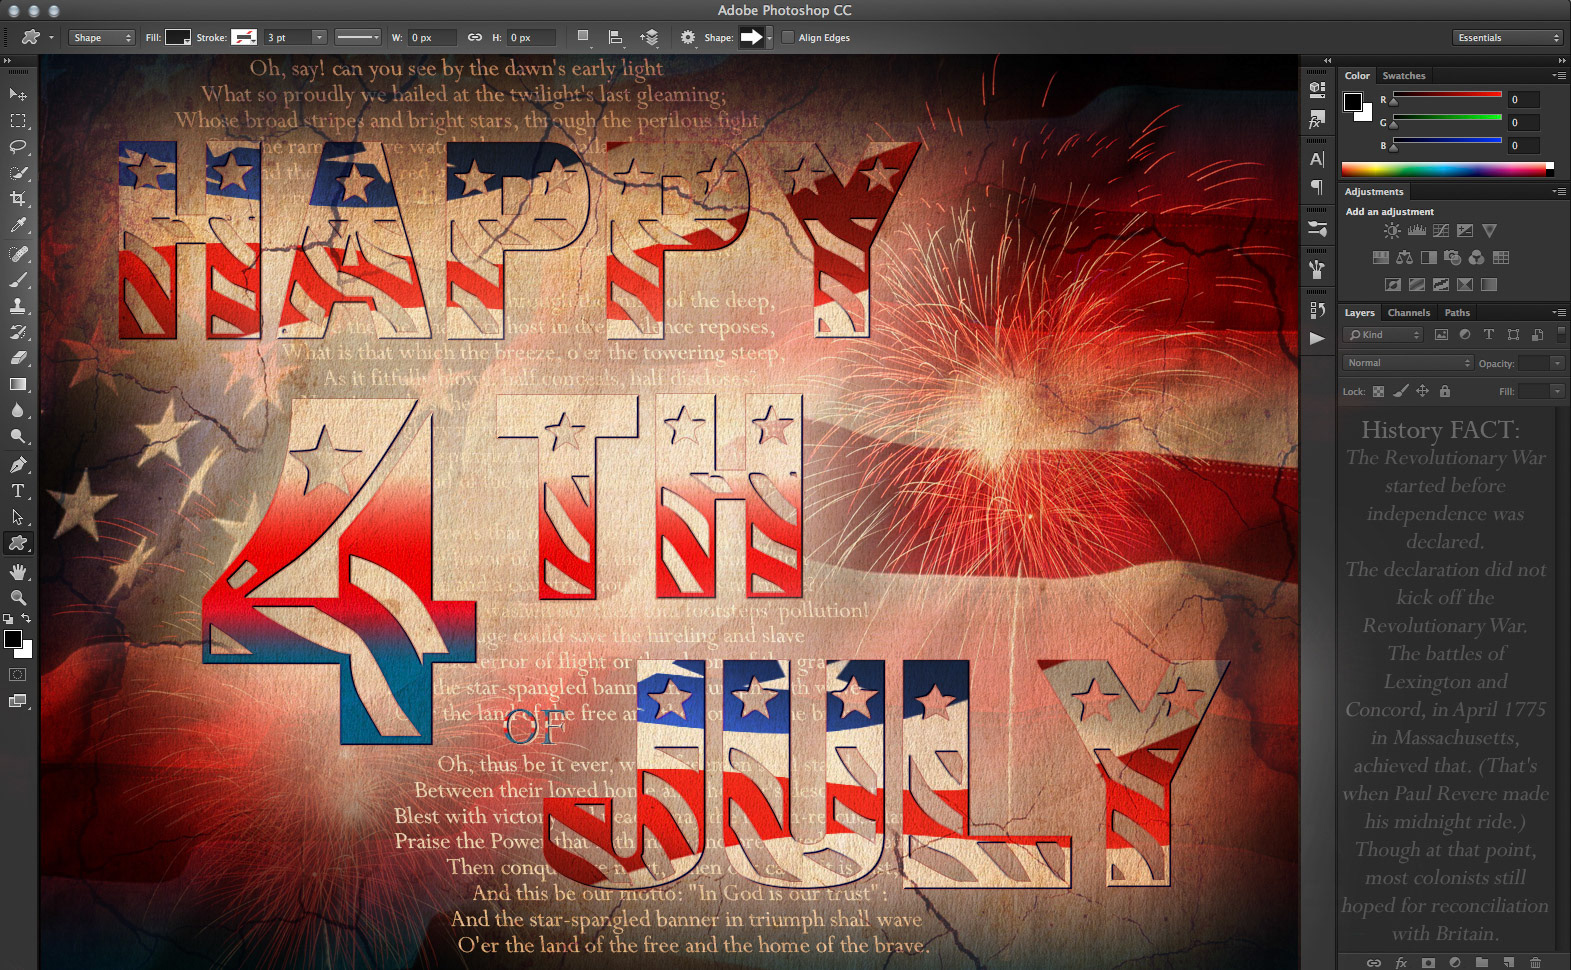Swap foreground and background colors
1571x970 pixels.
coord(27,619)
